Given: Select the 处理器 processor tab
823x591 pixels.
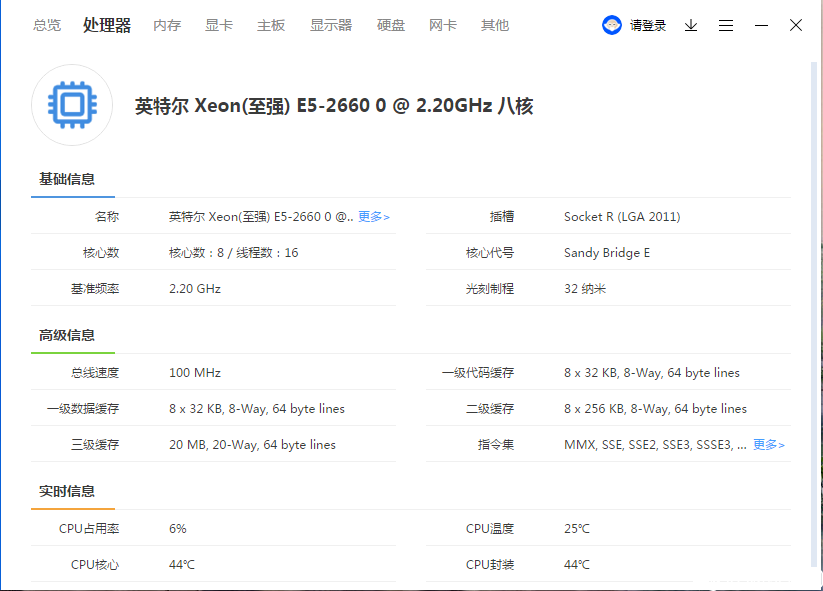Looking at the screenshot, I should point(107,25).
